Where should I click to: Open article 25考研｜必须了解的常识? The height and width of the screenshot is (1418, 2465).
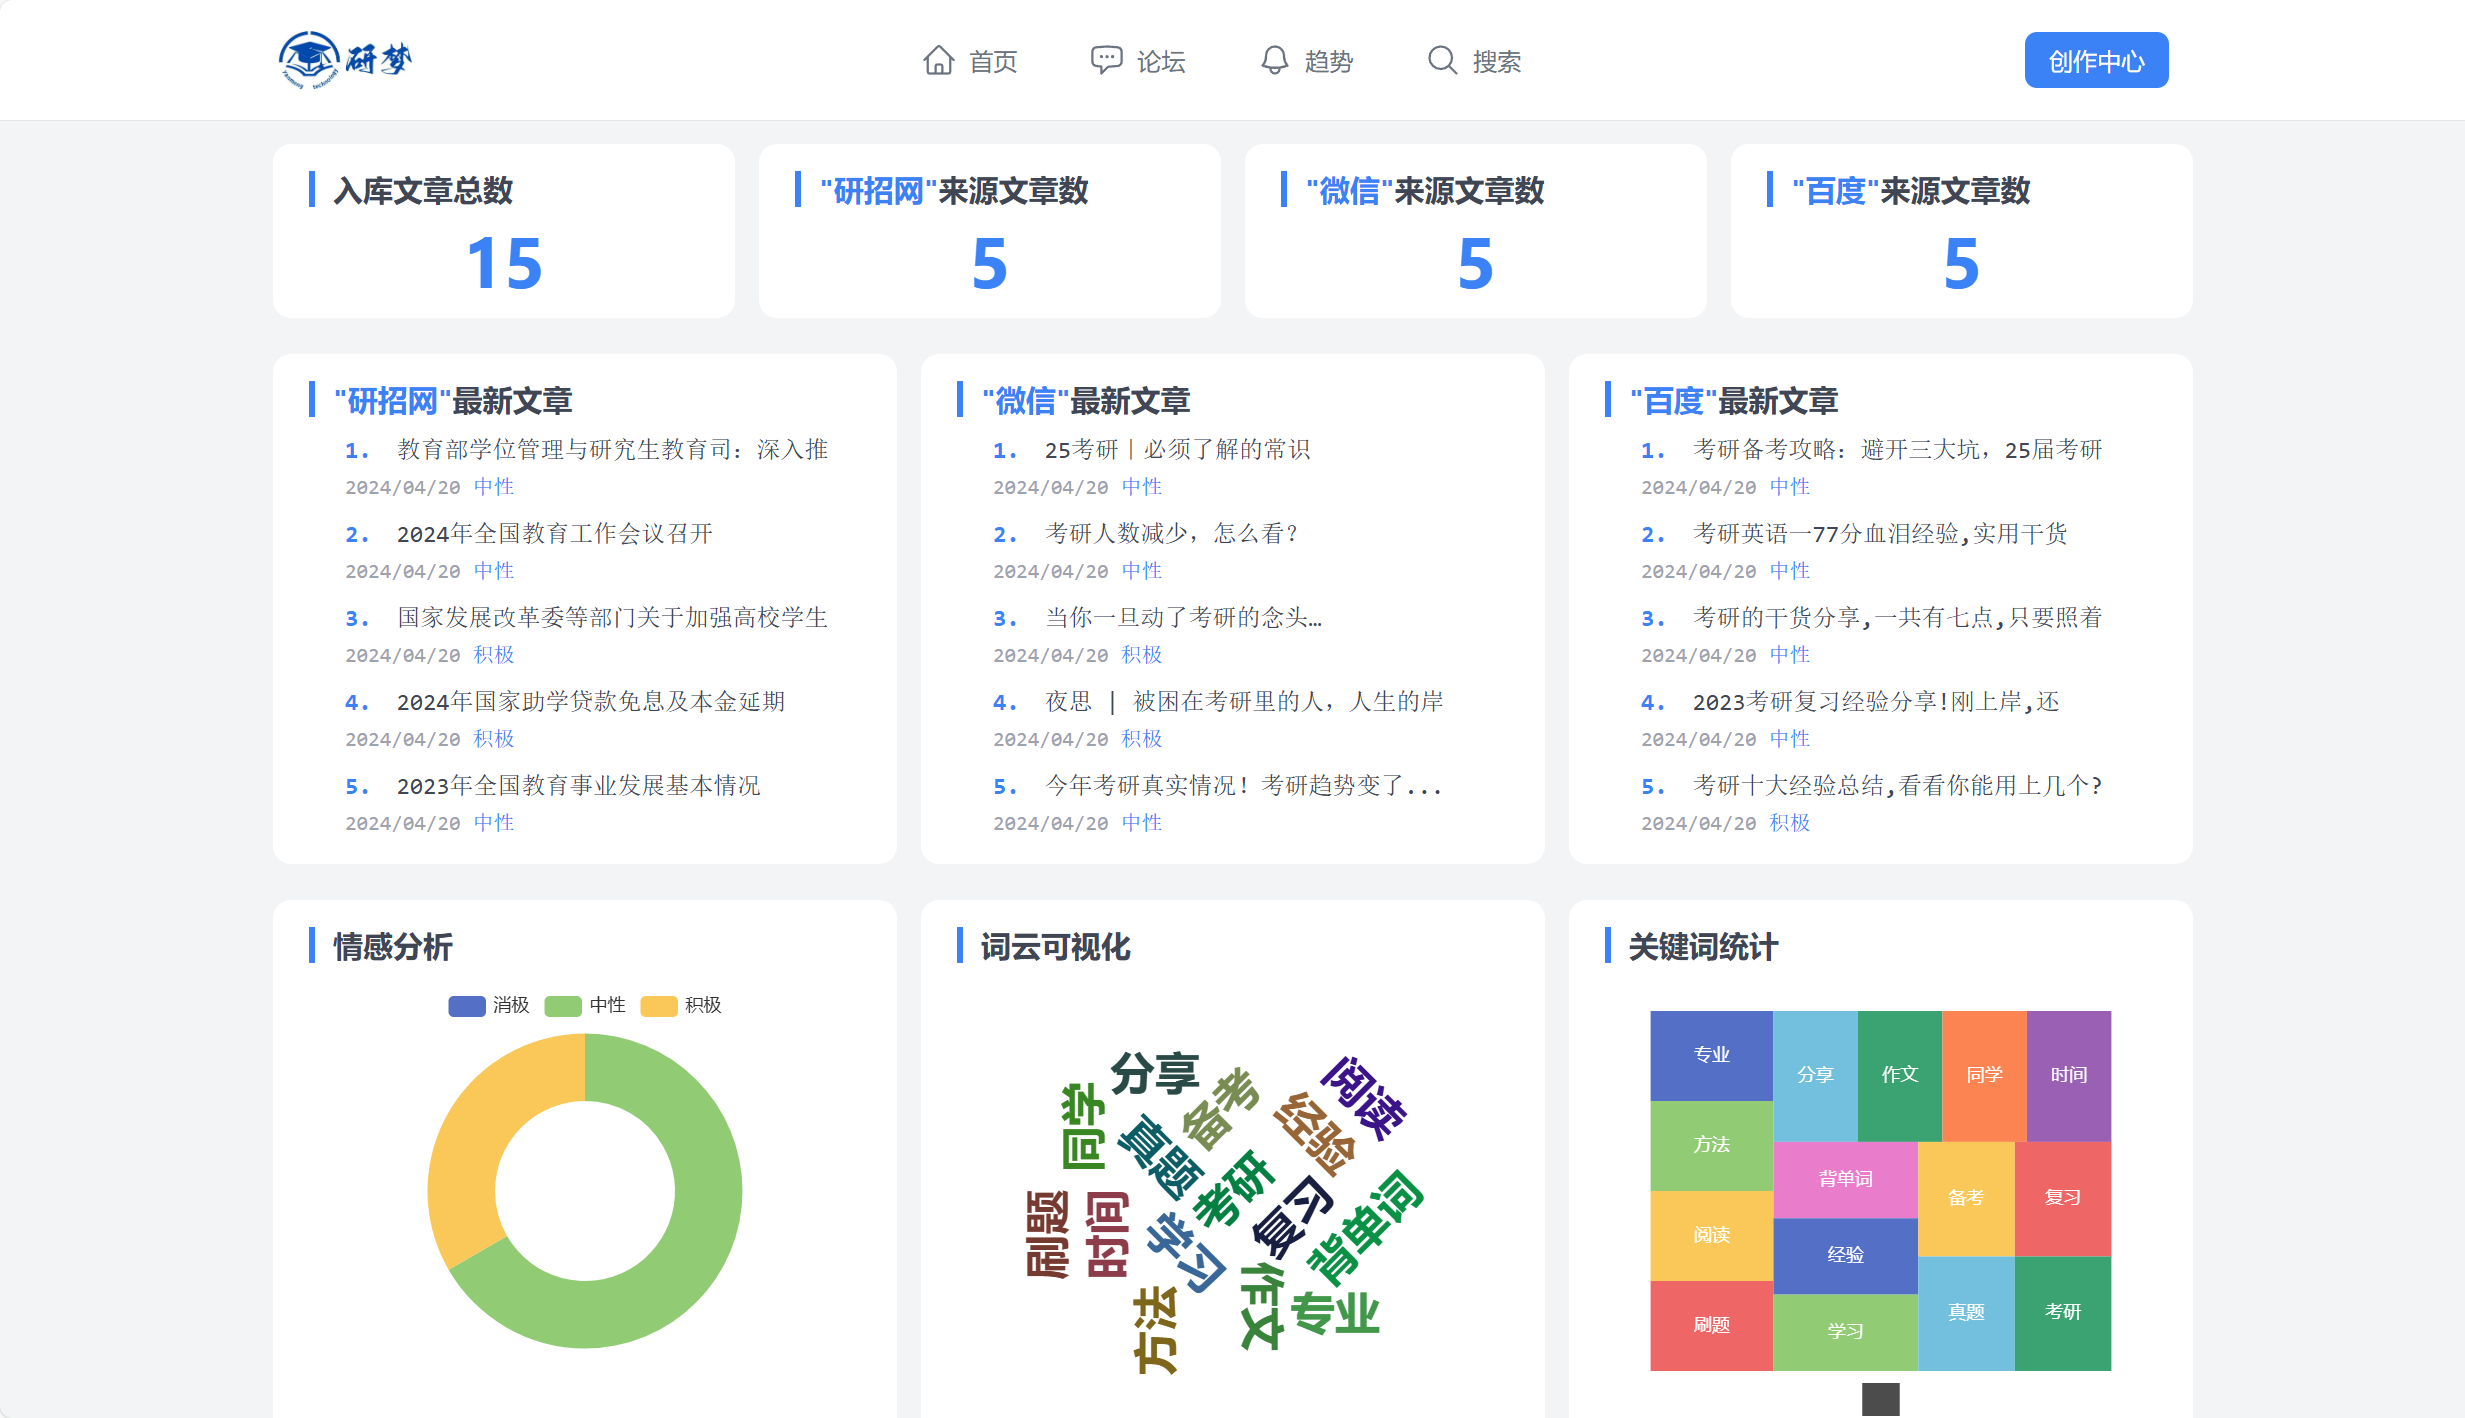tap(1177, 449)
